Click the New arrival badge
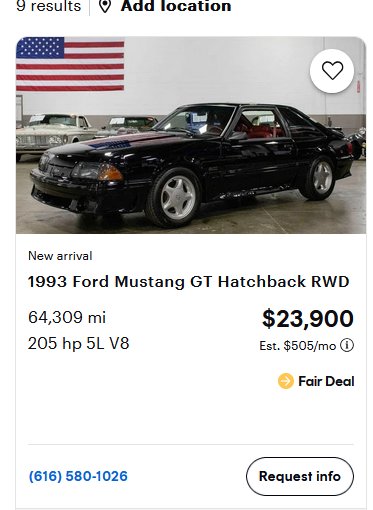 [x=60, y=256]
